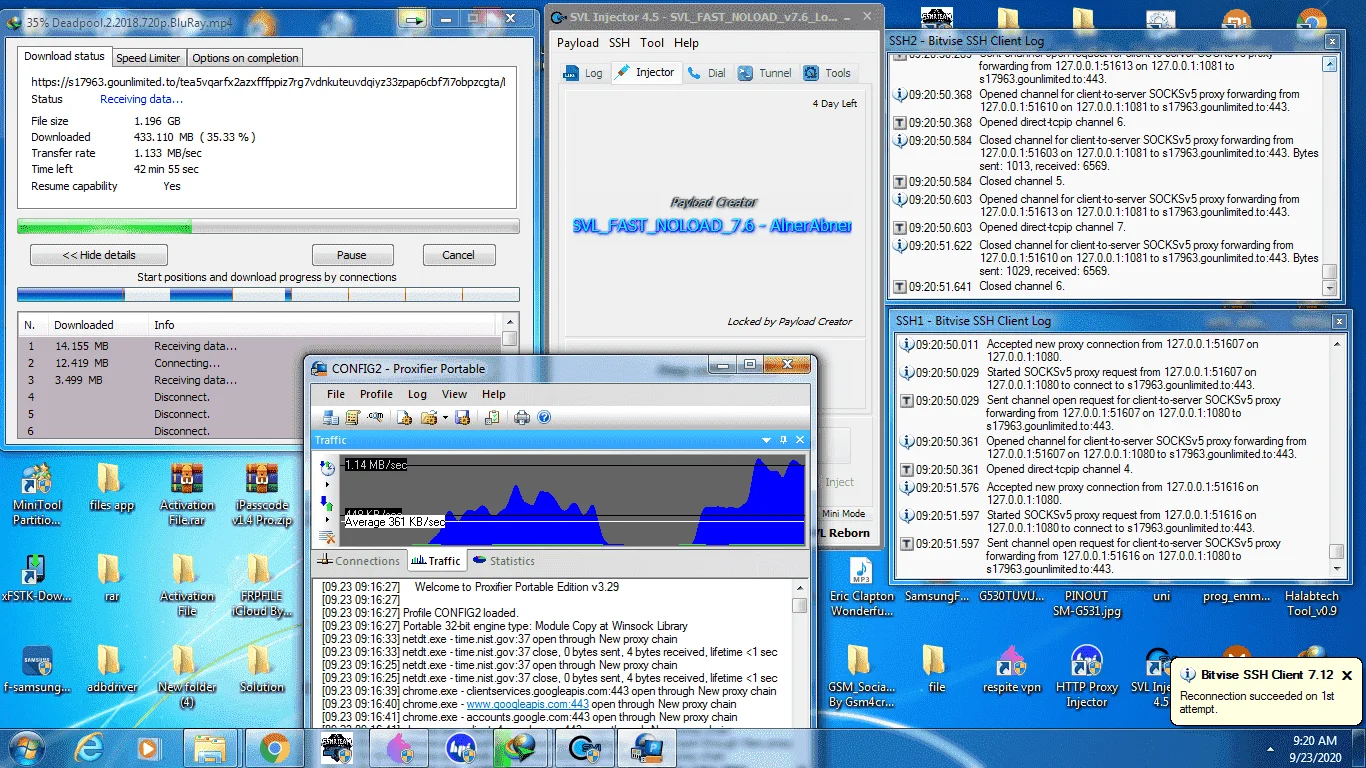Image resolution: width=1366 pixels, height=768 pixels.
Task: Click the Proxifier open profile folder icon
Action: point(428,417)
